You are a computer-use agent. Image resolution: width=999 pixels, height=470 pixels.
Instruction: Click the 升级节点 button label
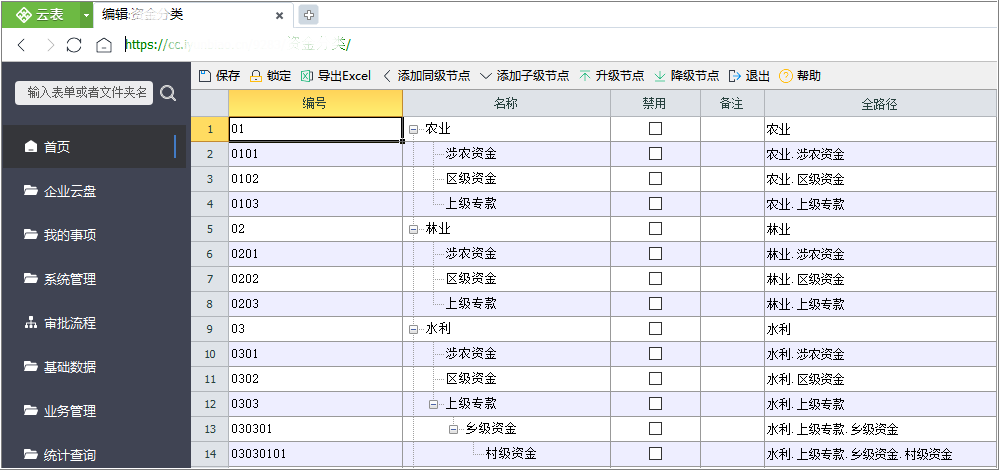pyautogui.click(x=619, y=76)
